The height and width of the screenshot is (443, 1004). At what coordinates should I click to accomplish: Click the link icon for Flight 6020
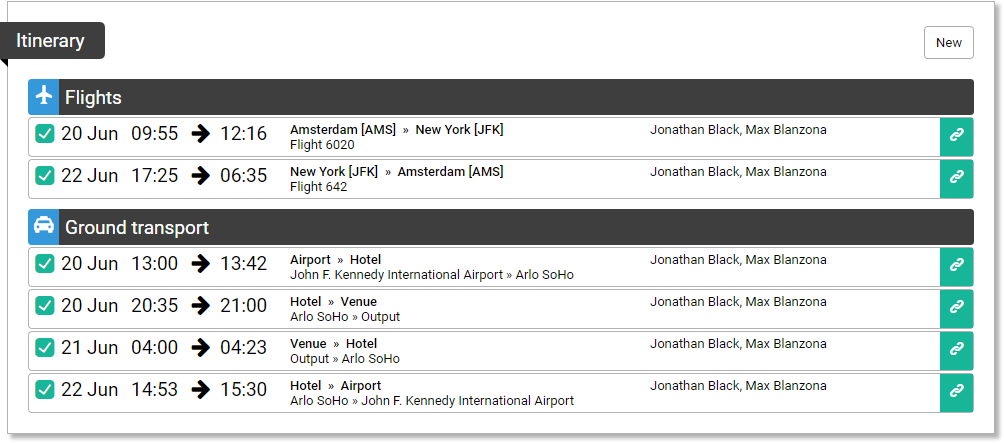957,137
